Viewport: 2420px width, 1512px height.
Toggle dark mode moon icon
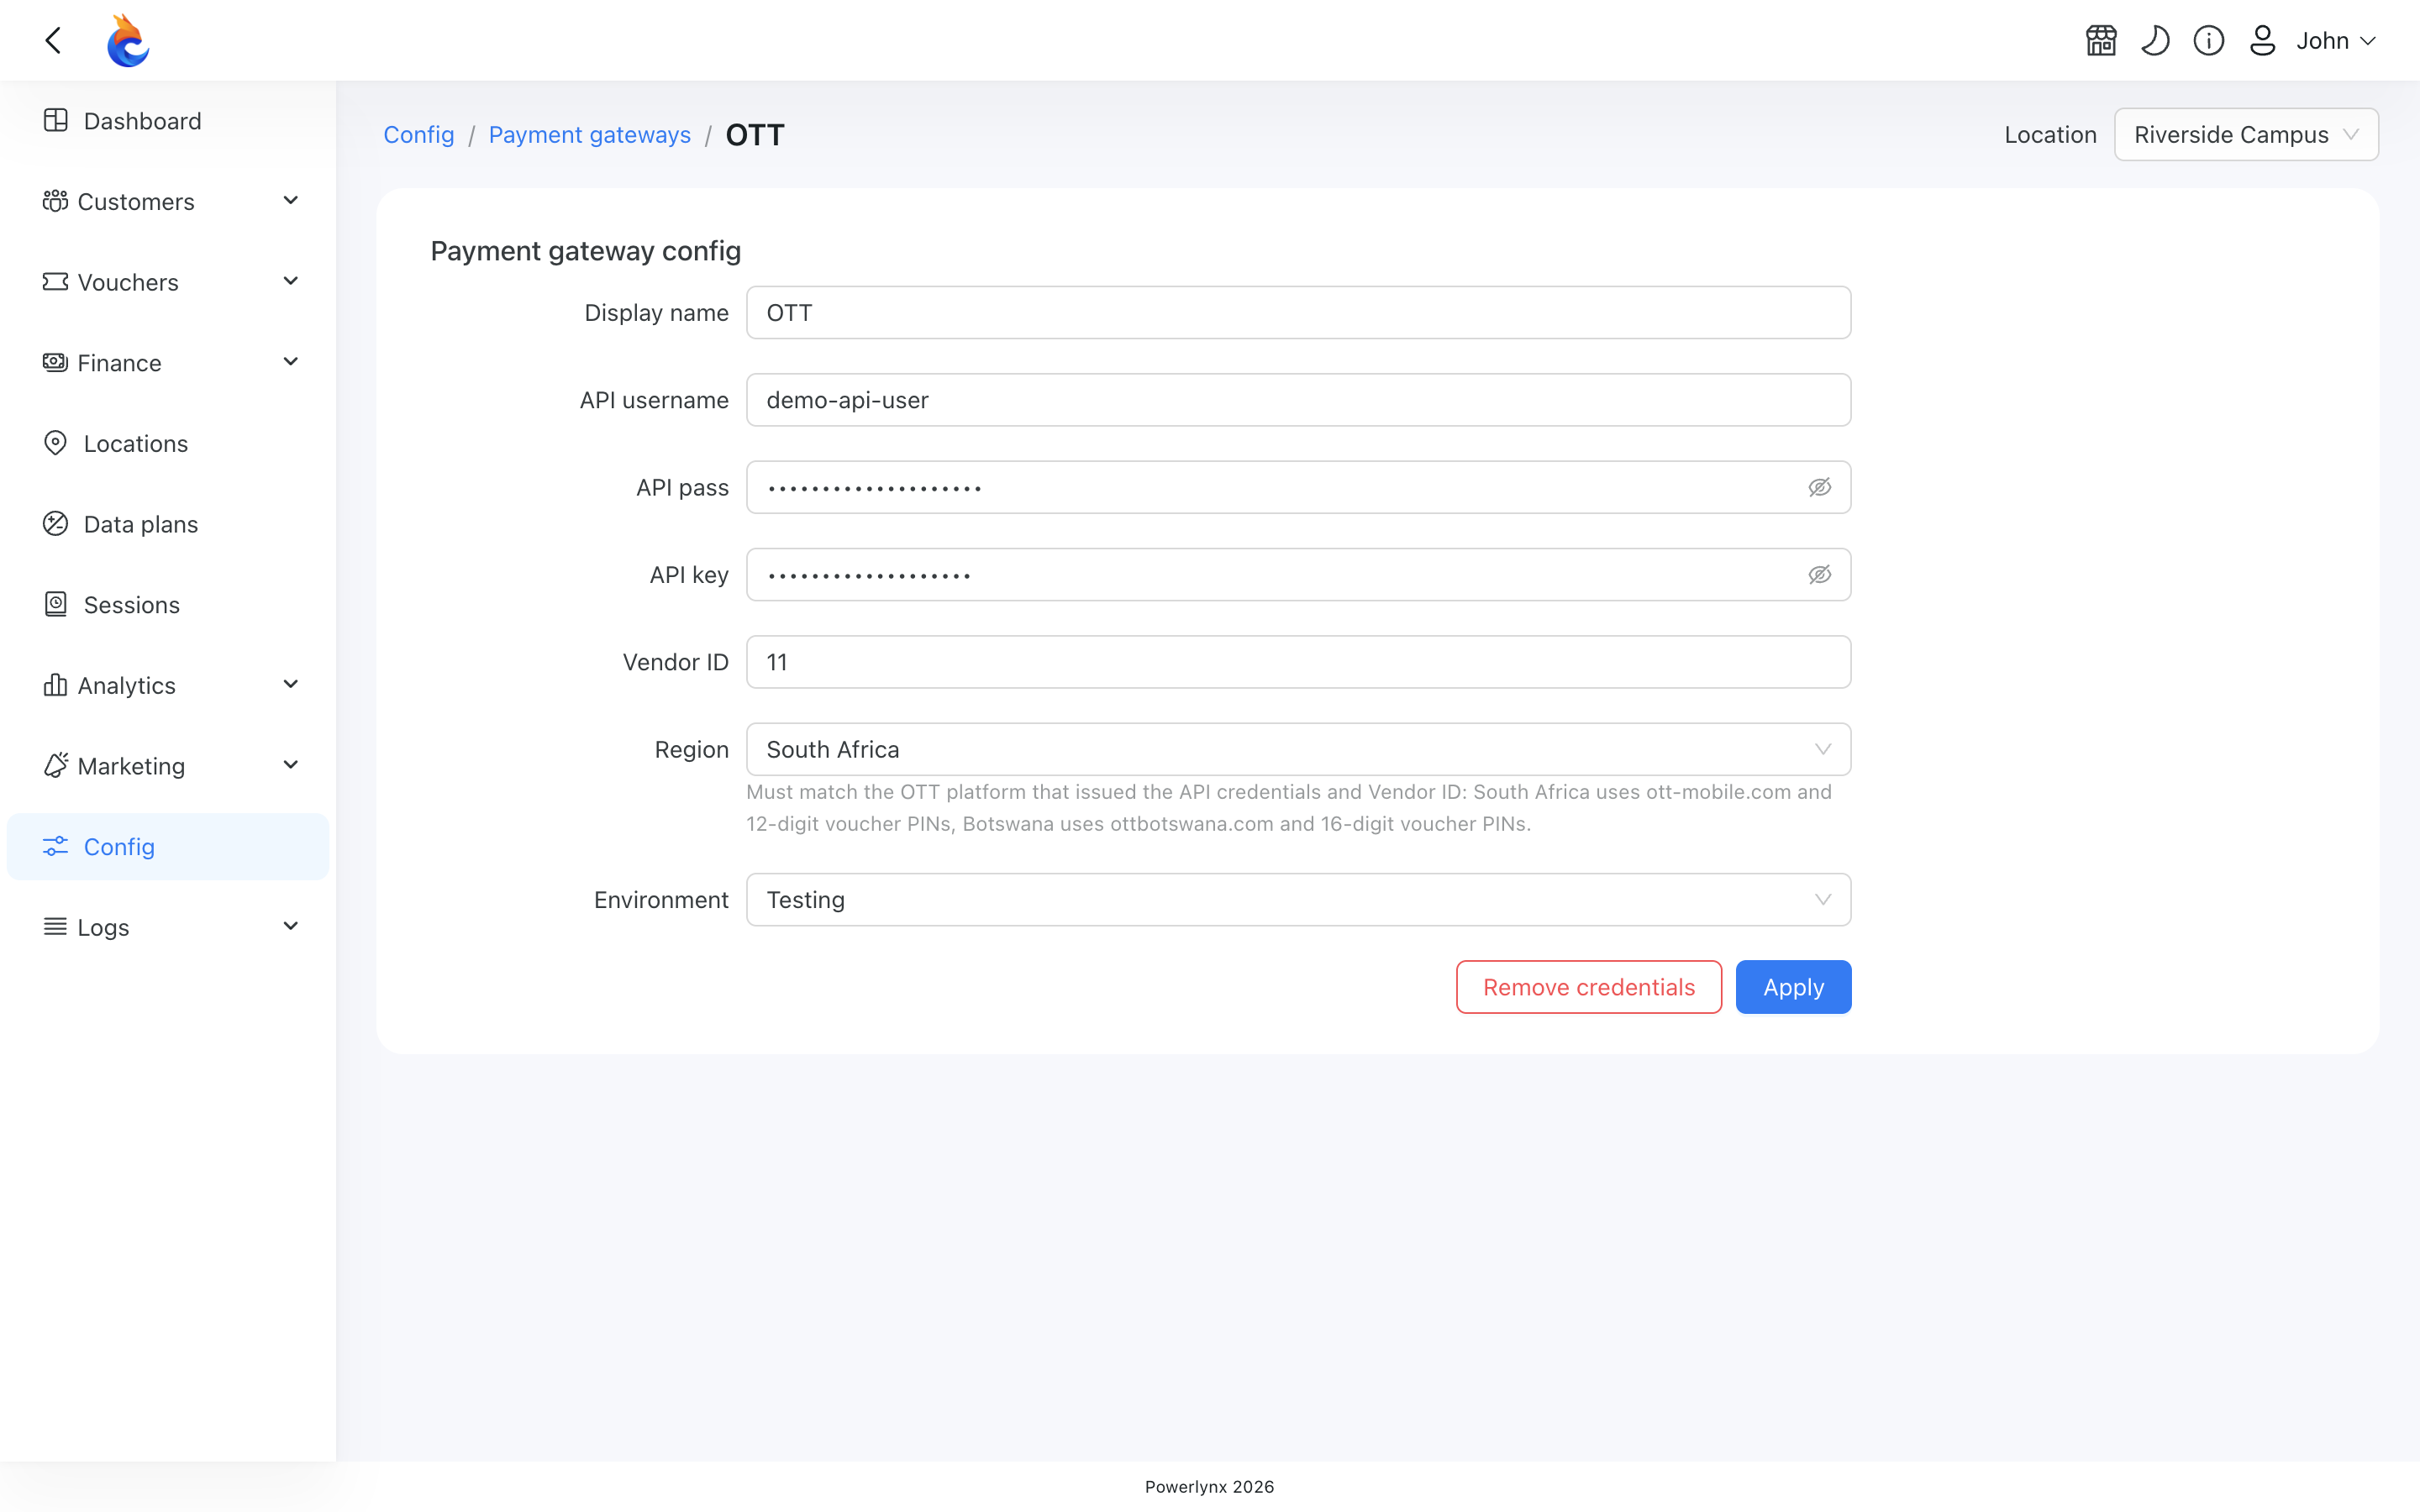pyautogui.click(x=2155, y=40)
